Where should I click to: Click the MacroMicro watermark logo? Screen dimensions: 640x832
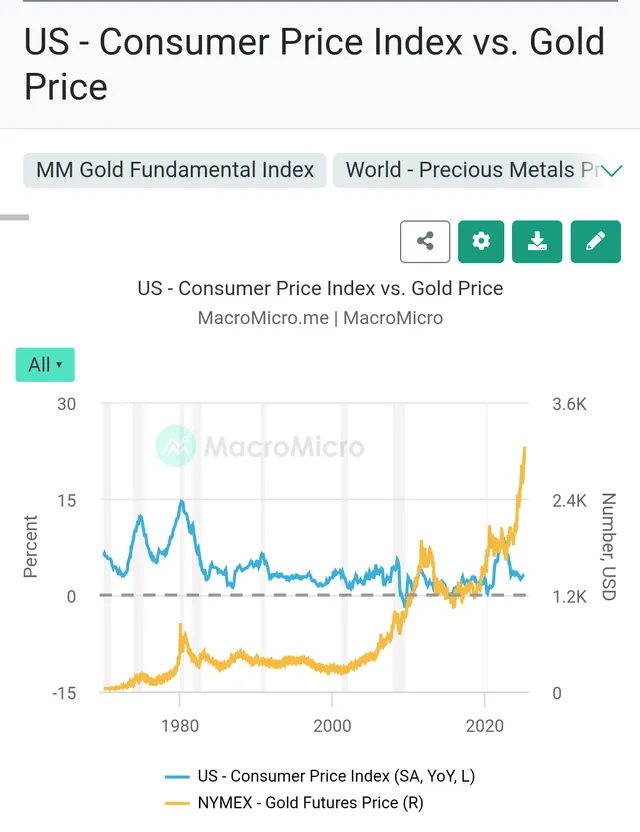coord(260,446)
